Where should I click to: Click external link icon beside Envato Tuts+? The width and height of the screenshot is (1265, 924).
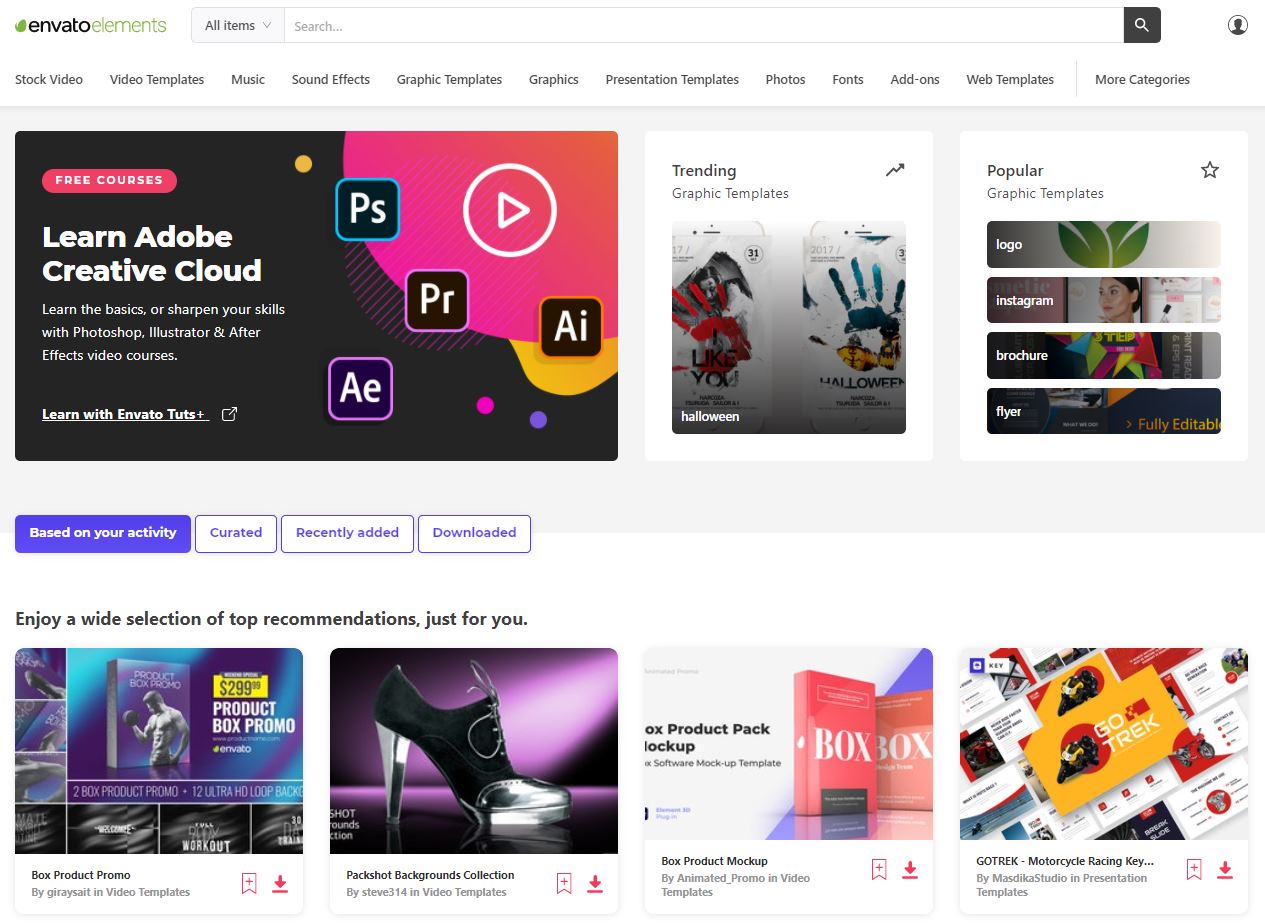(229, 414)
